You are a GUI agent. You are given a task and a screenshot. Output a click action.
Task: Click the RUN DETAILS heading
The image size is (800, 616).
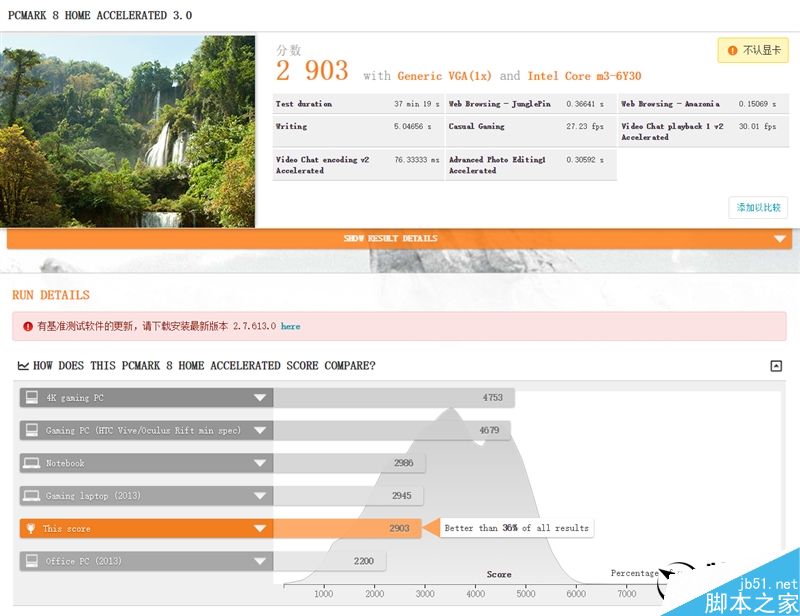pos(51,295)
